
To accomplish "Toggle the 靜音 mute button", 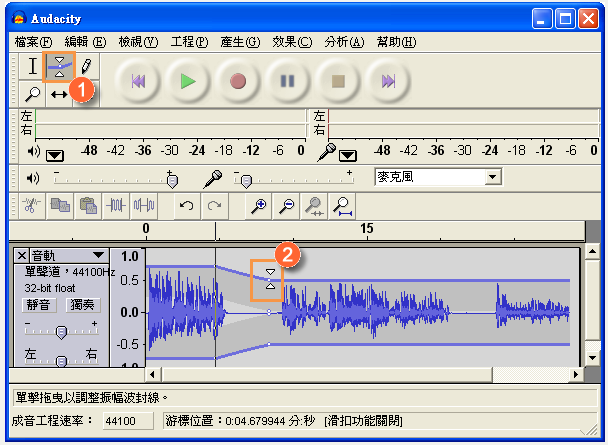I will 39,305.
